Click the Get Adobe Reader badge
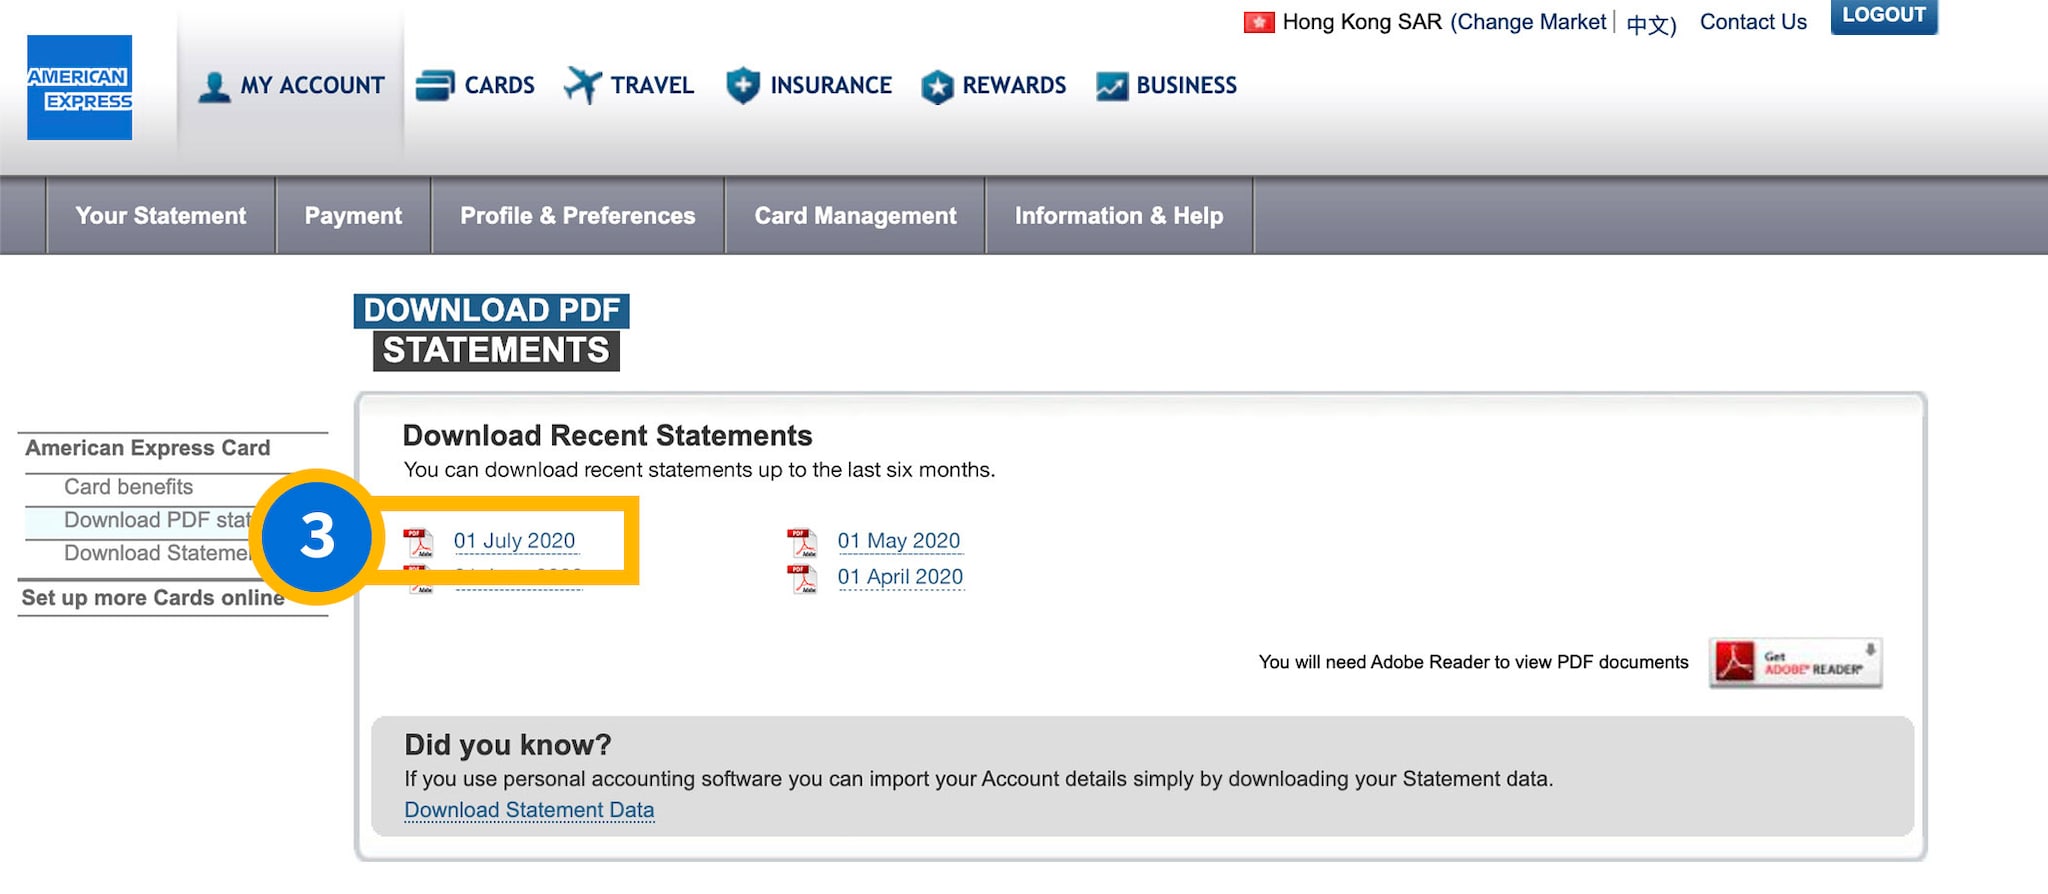This screenshot has height=894, width=2048. pyautogui.click(x=1795, y=662)
